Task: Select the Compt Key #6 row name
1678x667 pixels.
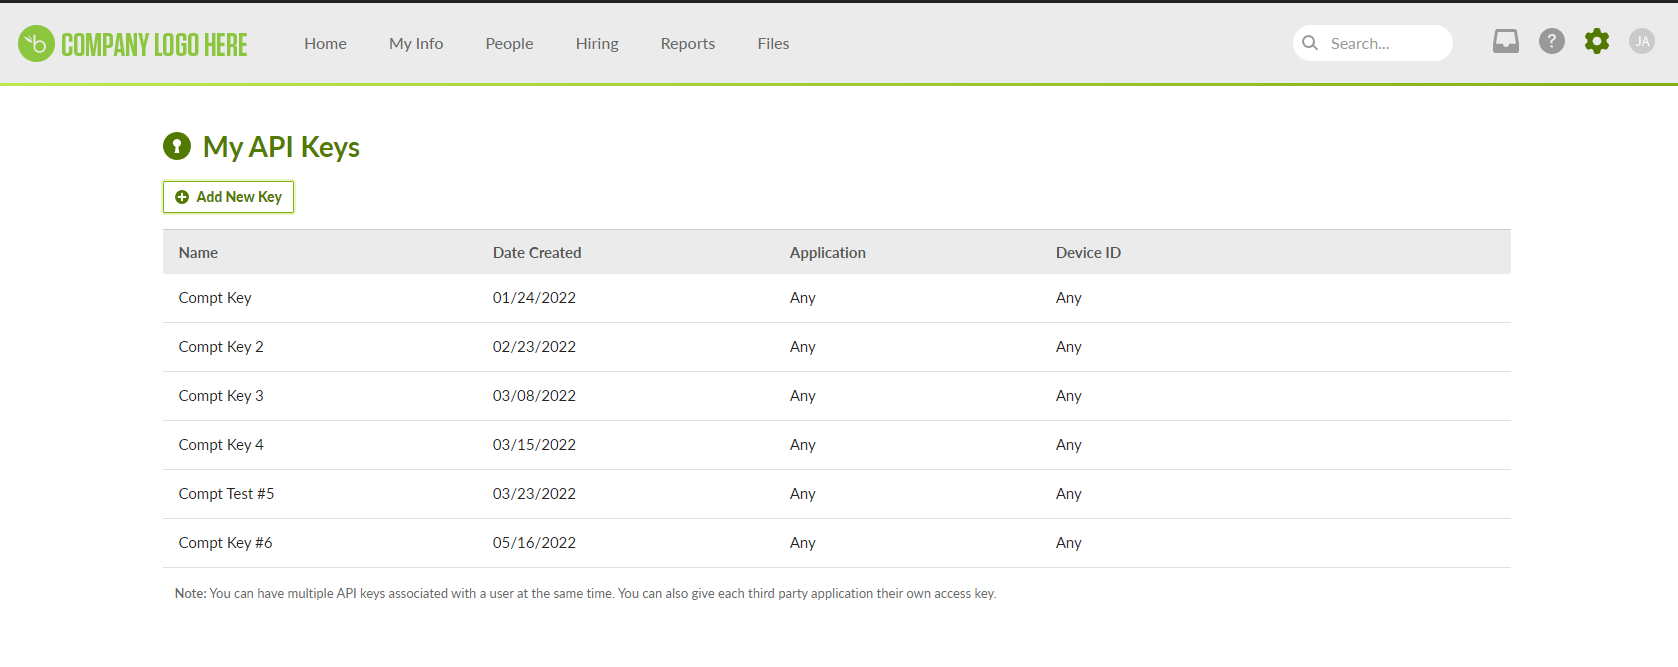Action: pos(225,543)
